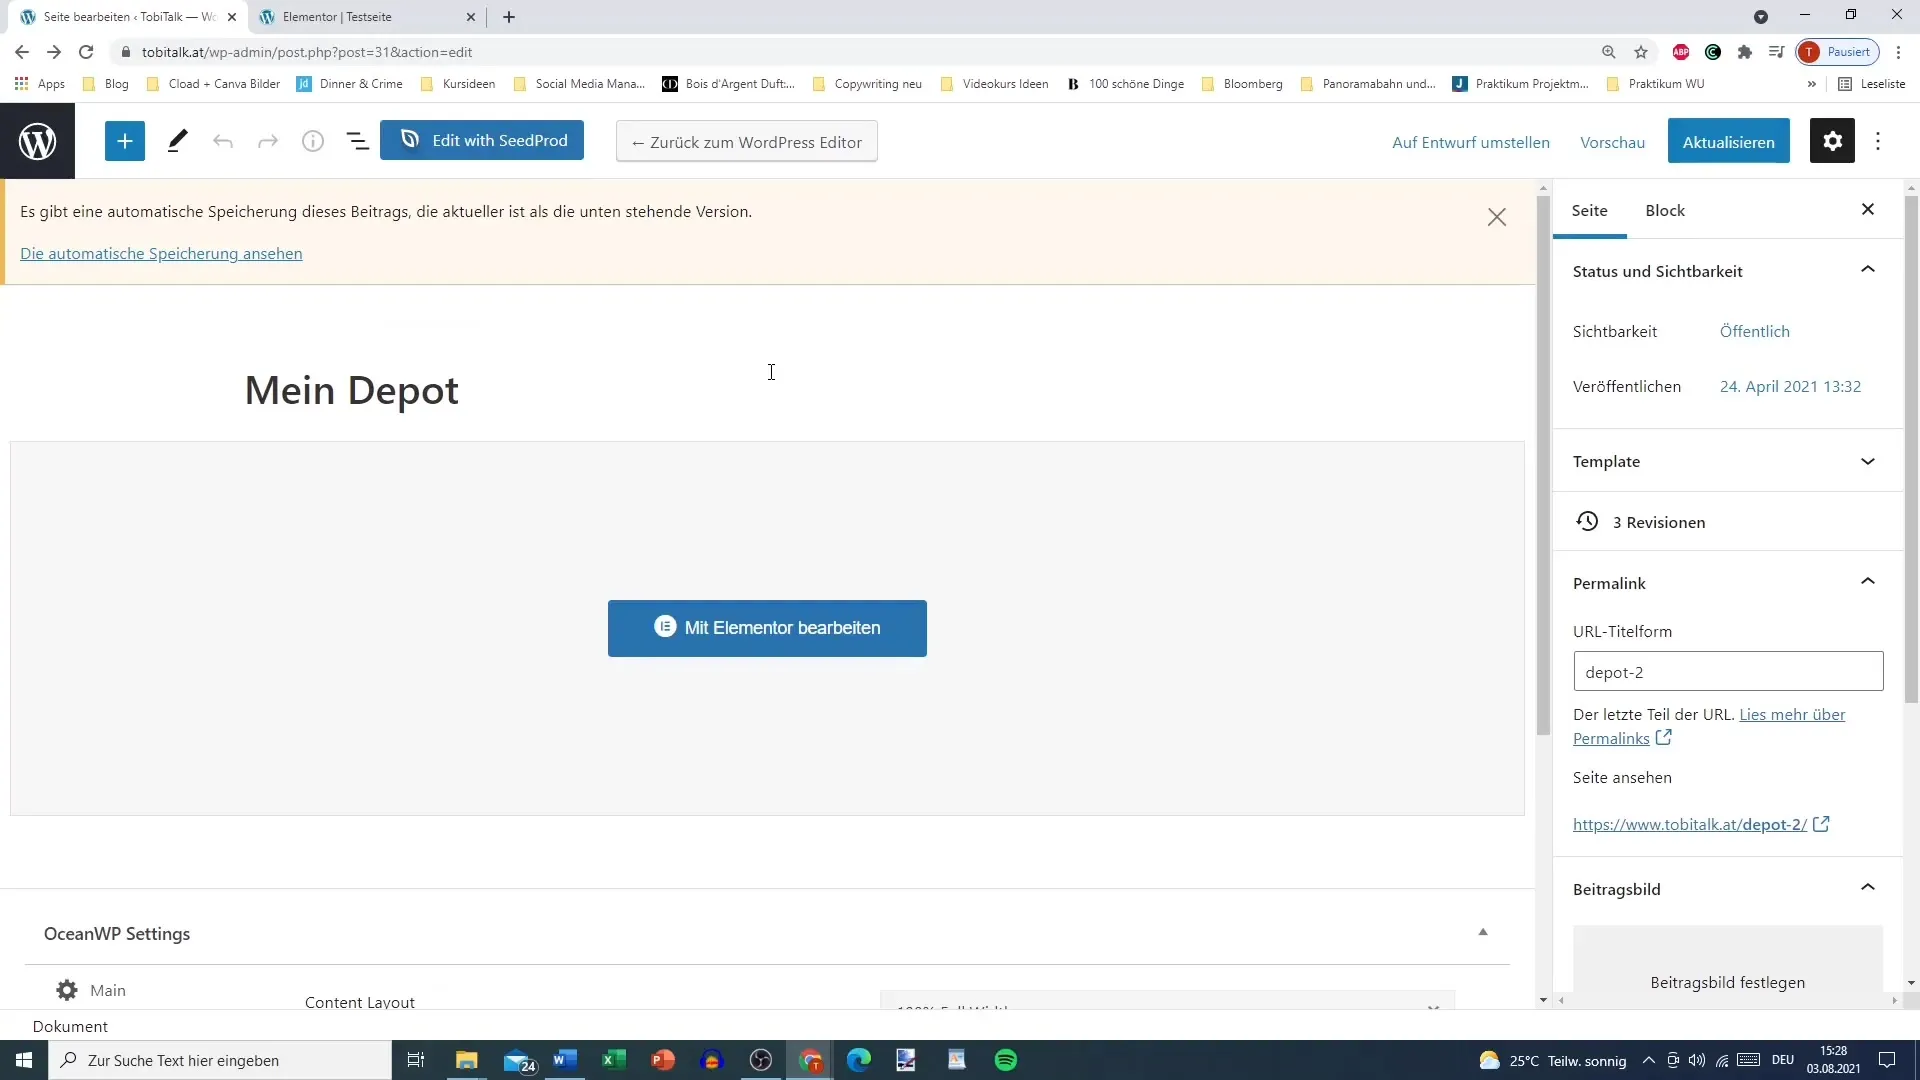This screenshot has height=1080, width=1920.
Task: Click Auf Entwurf umstellen
Action: (1471, 142)
